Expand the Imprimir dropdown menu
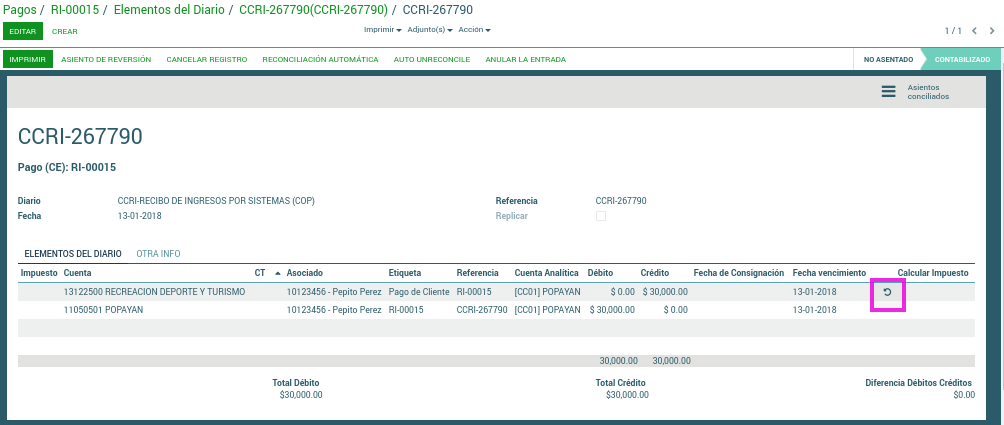This screenshot has height=425, width=1004. click(382, 30)
